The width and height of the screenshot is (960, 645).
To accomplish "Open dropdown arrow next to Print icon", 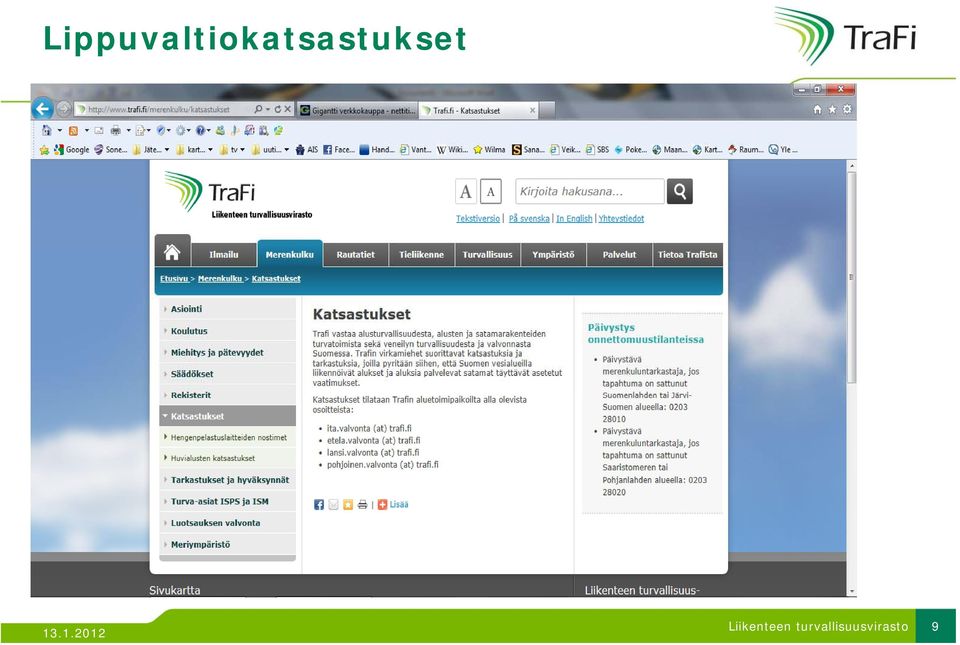I will coord(128,130).
